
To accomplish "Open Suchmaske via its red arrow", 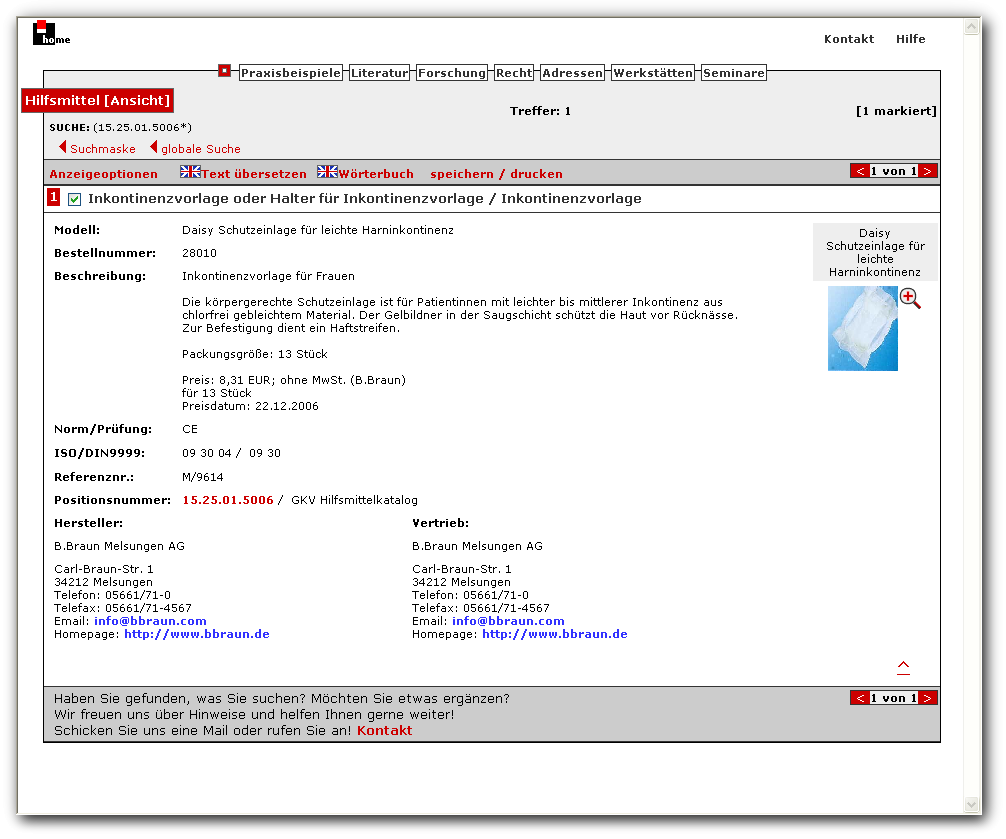I will (63, 146).
